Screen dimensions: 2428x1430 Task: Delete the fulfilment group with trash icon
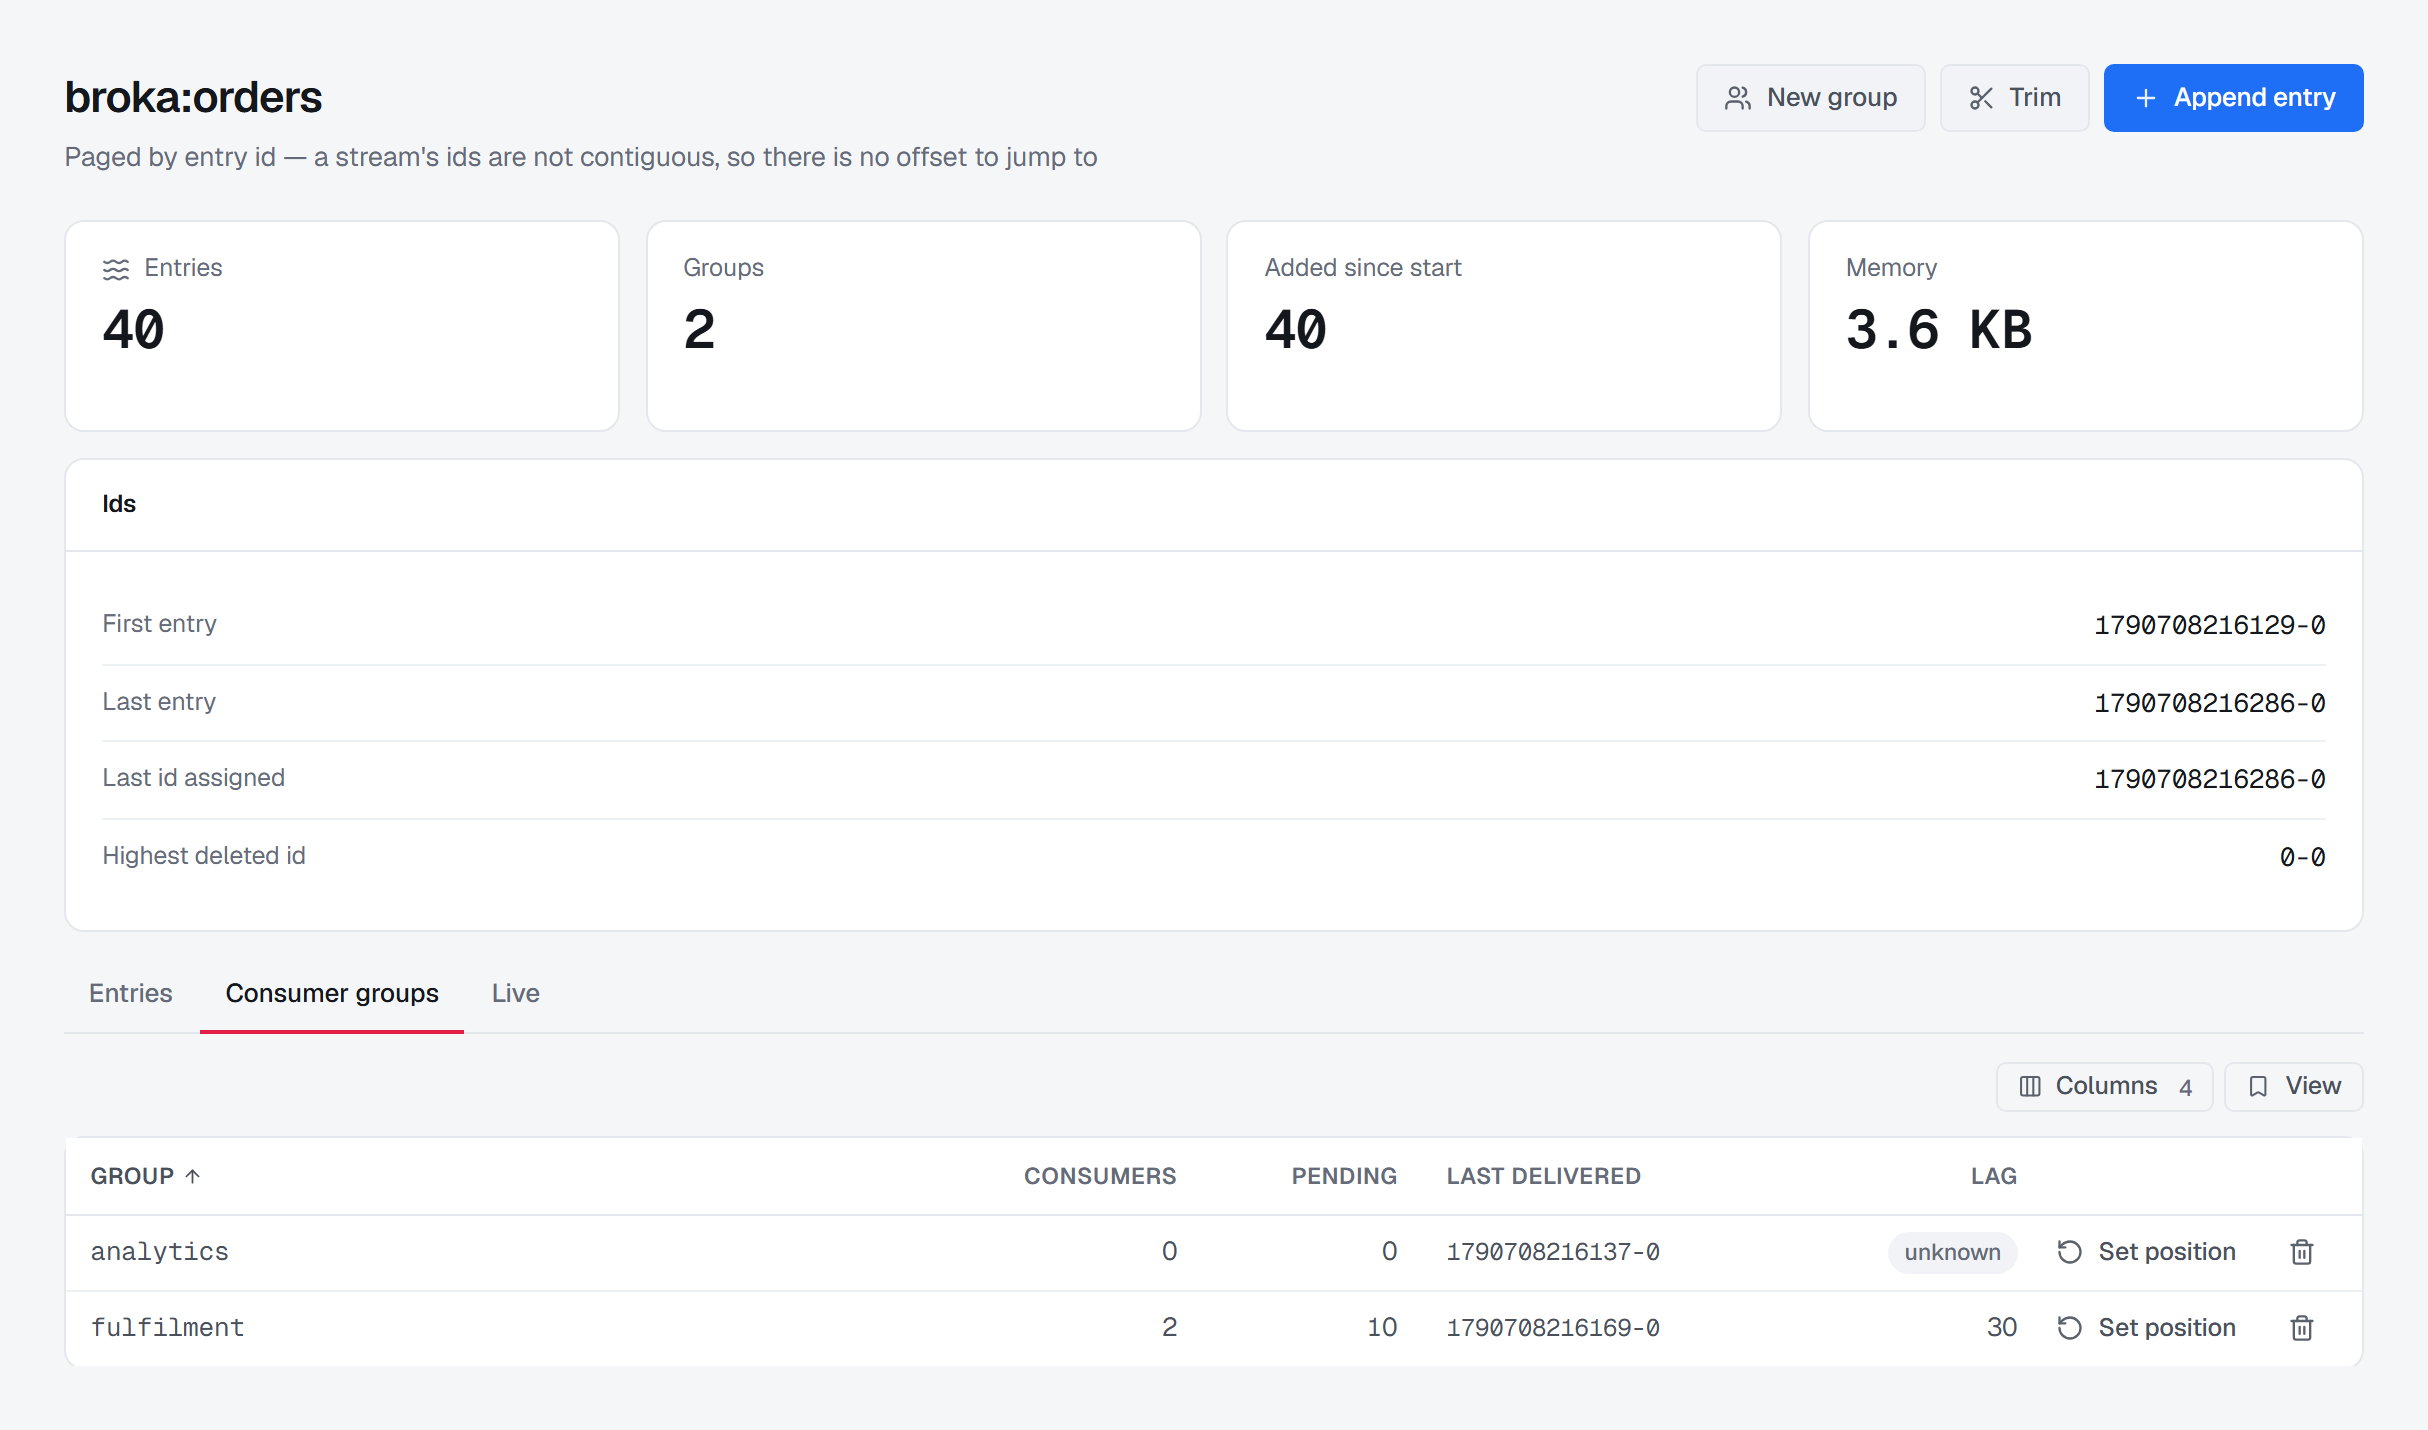coord(2301,1328)
